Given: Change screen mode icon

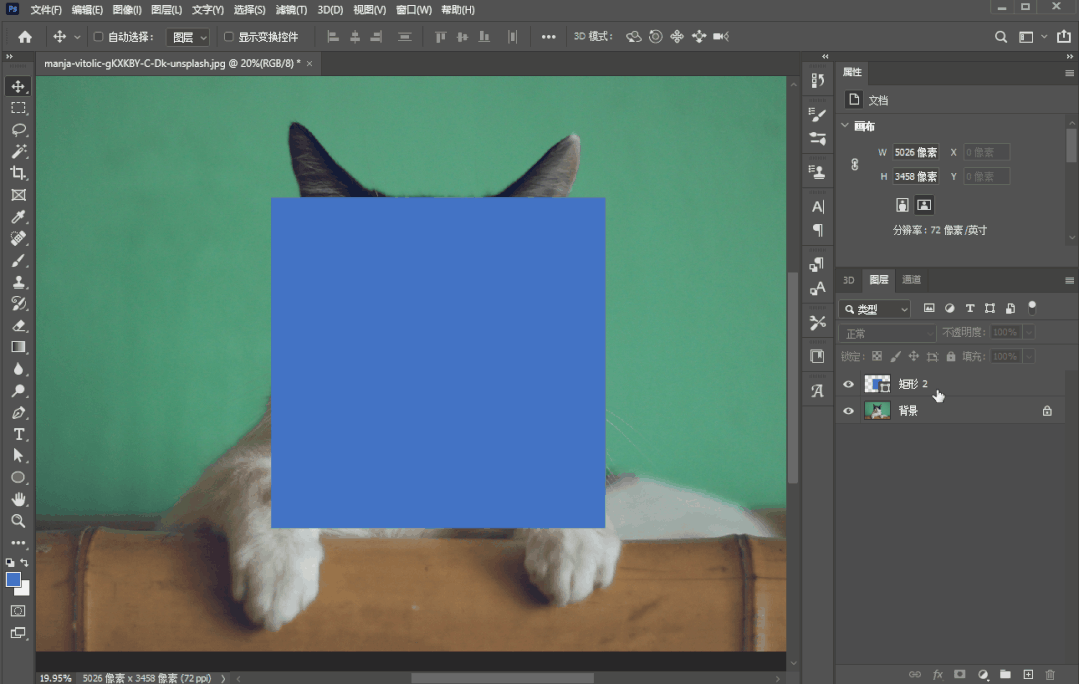Looking at the screenshot, I should (x=19, y=633).
